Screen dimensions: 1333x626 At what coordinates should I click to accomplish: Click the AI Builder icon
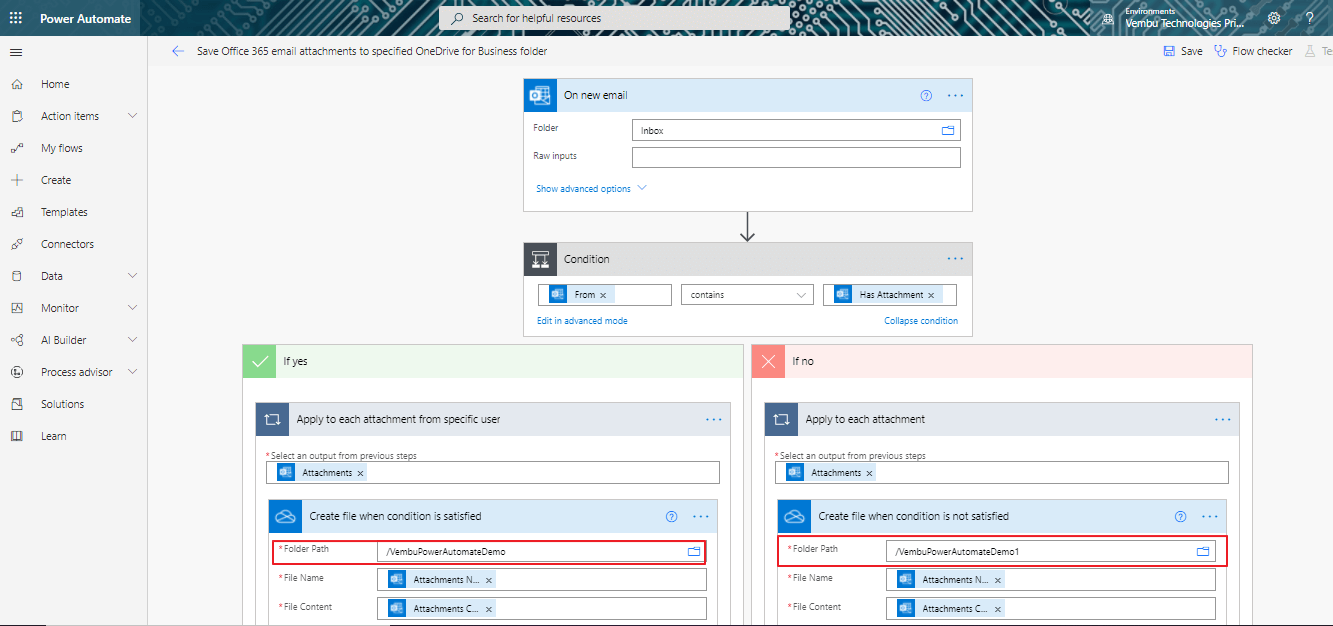point(16,340)
